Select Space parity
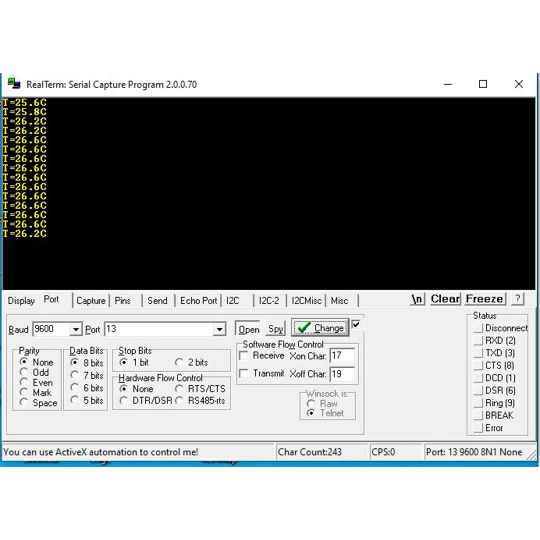This screenshot has height=540, width=540. (x=39, y=403)
